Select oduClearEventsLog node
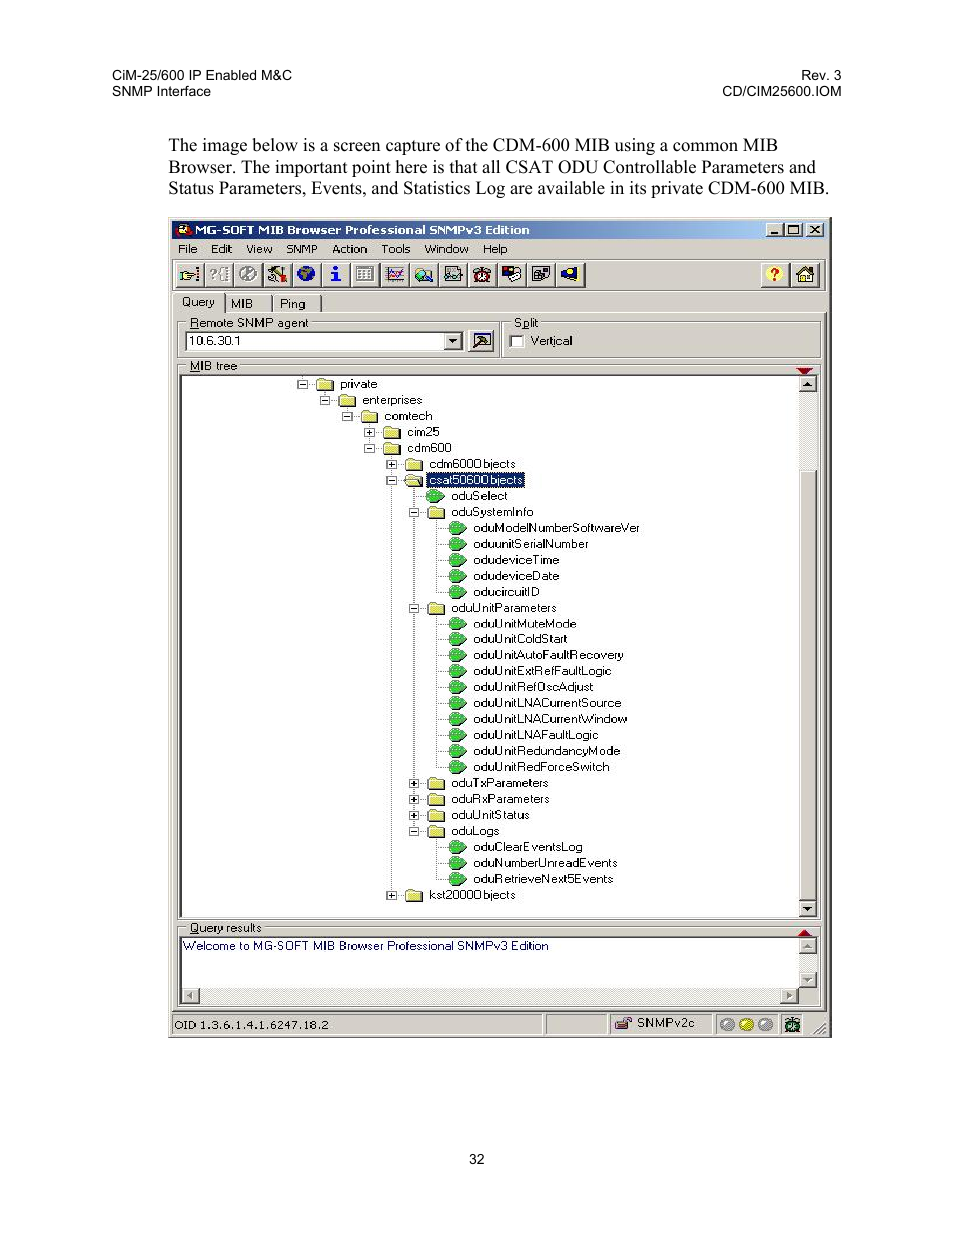Image resolution: width=954 pixels, height=1235 pixels. point(527,847)
